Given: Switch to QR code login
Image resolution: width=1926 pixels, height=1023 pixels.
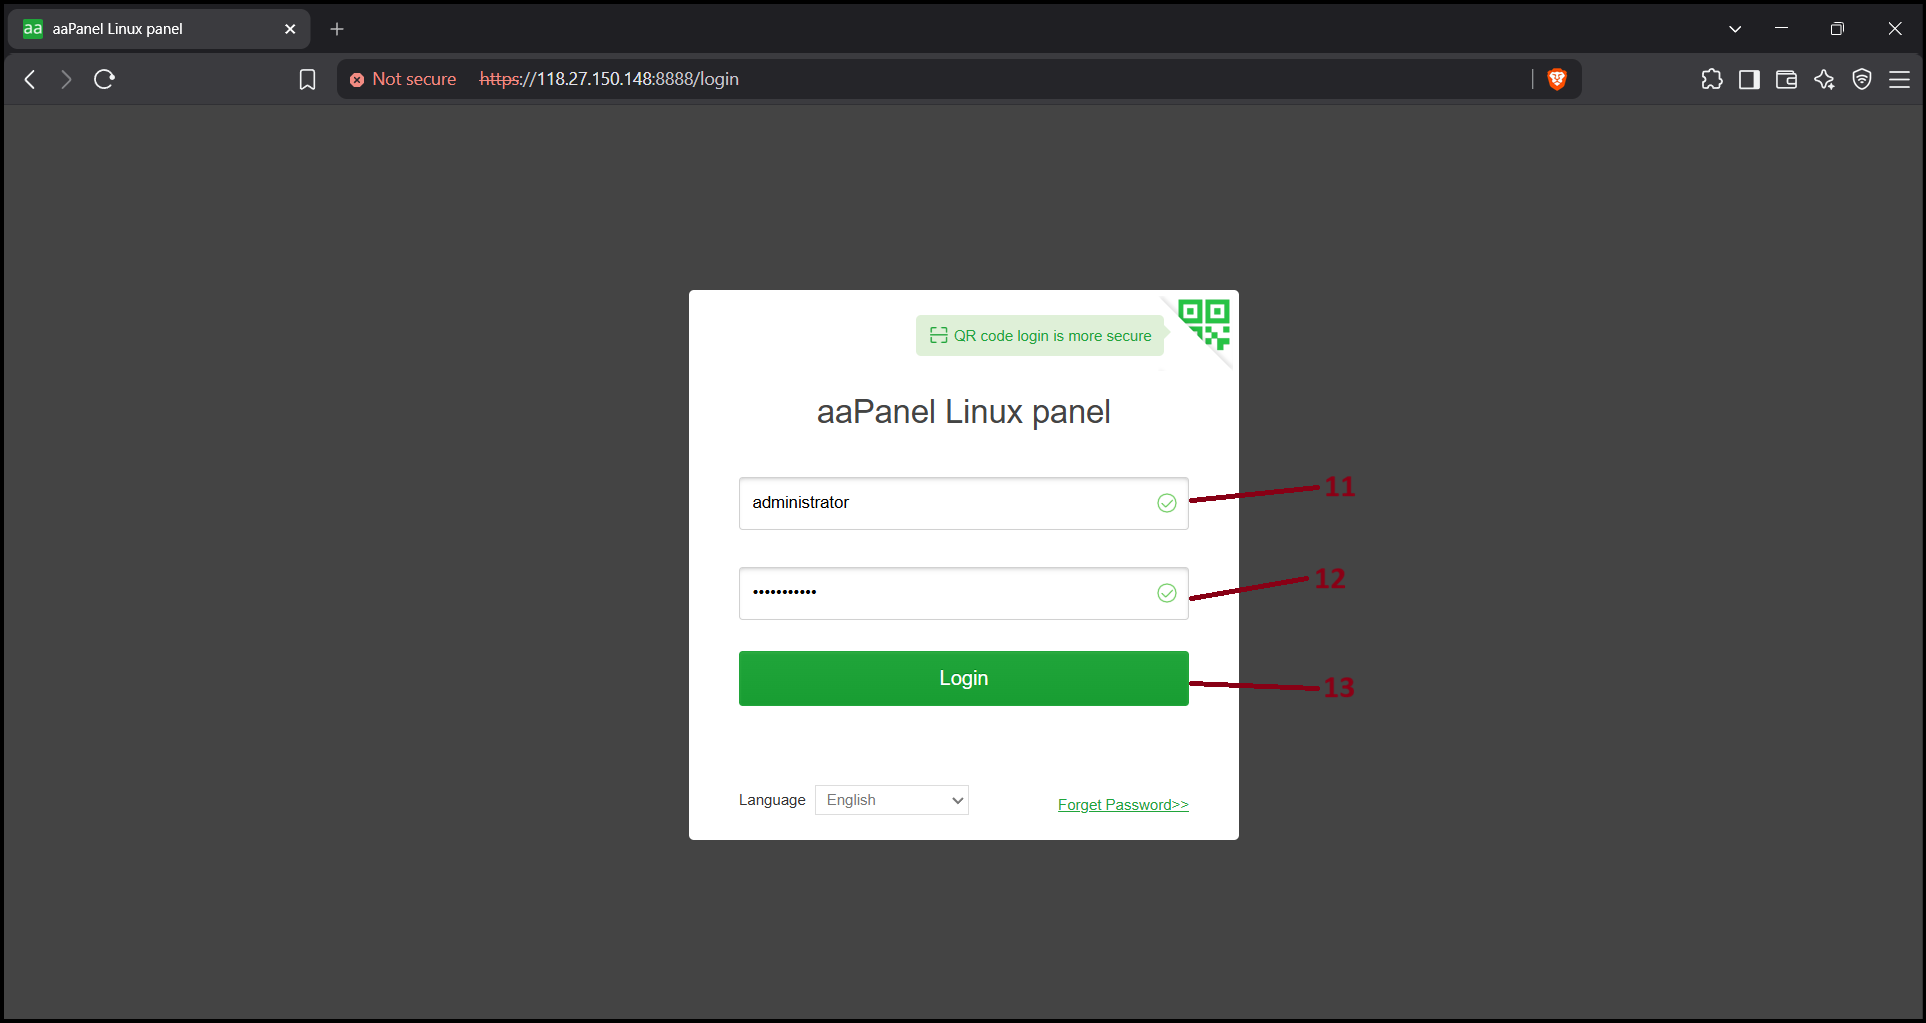Looking at the screenshot, I should click(1204, 324).
